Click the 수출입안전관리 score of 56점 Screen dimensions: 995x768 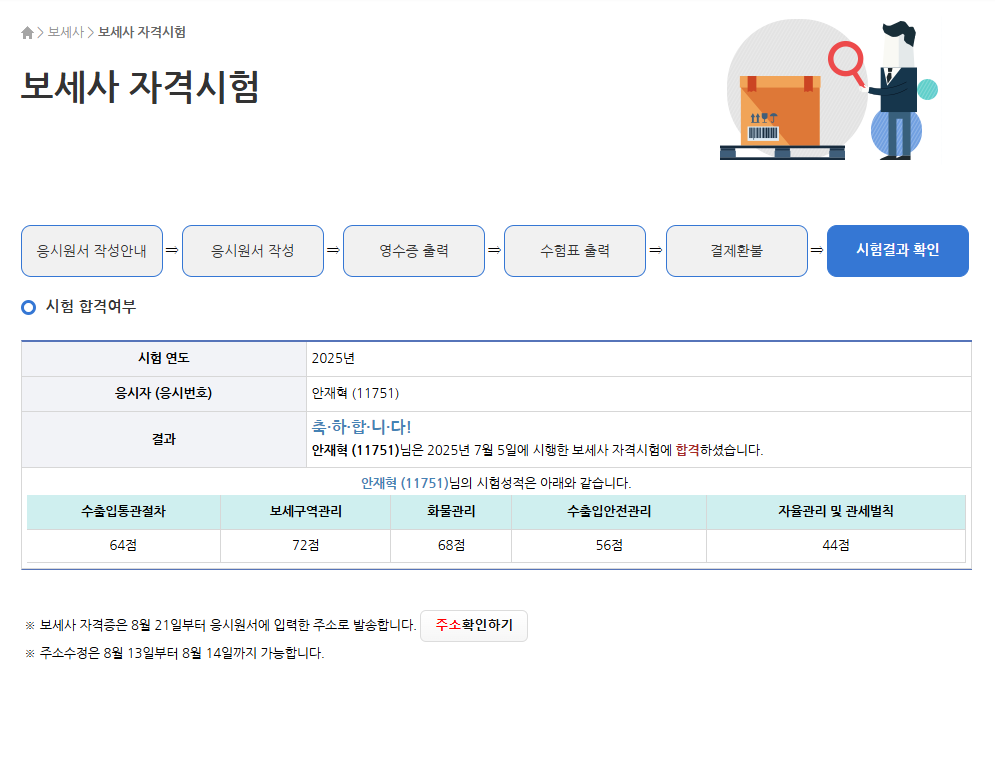point(608,545)
